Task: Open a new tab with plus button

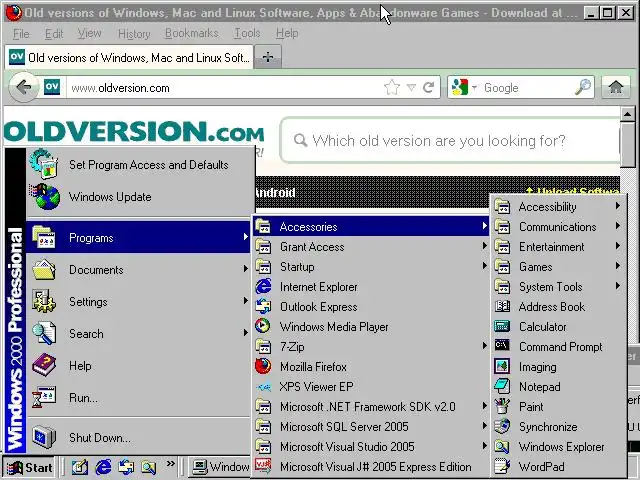Action: click(x=268, y=57)
